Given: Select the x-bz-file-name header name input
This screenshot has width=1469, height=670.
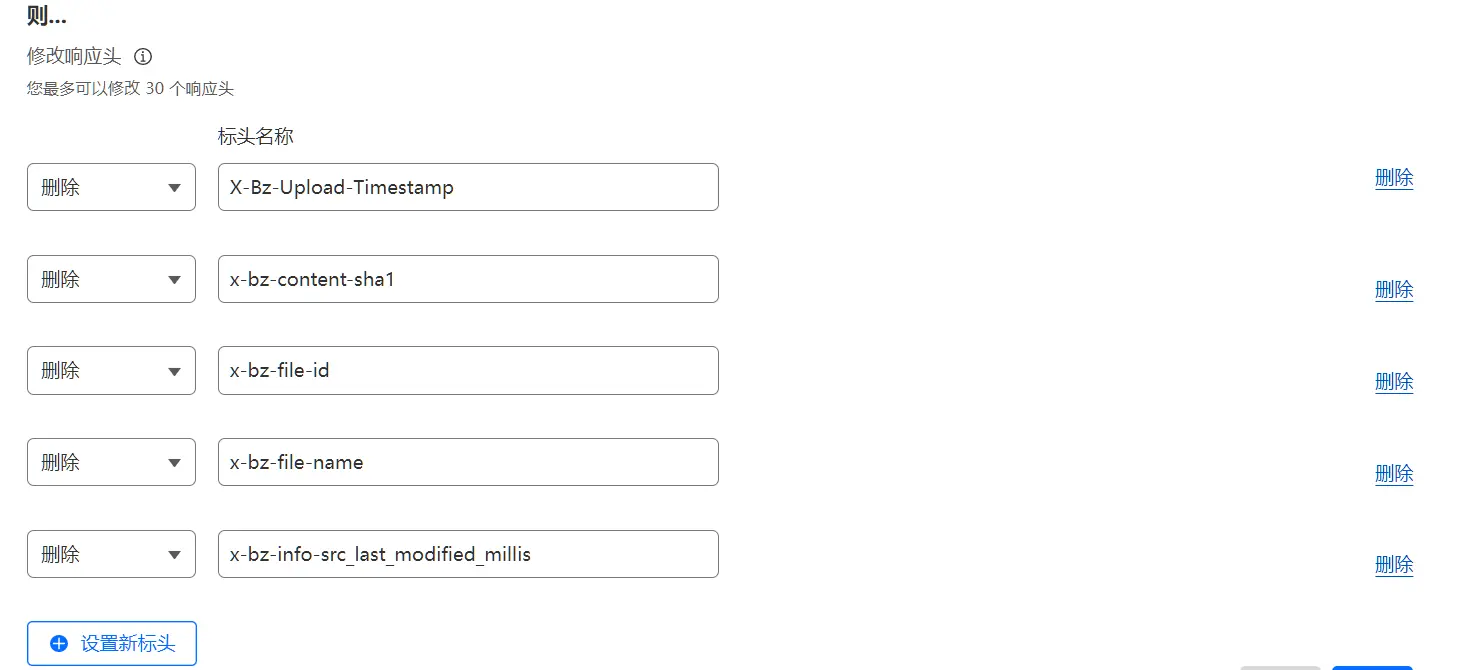Looking at the screenshot, I should tap(468, 462).
